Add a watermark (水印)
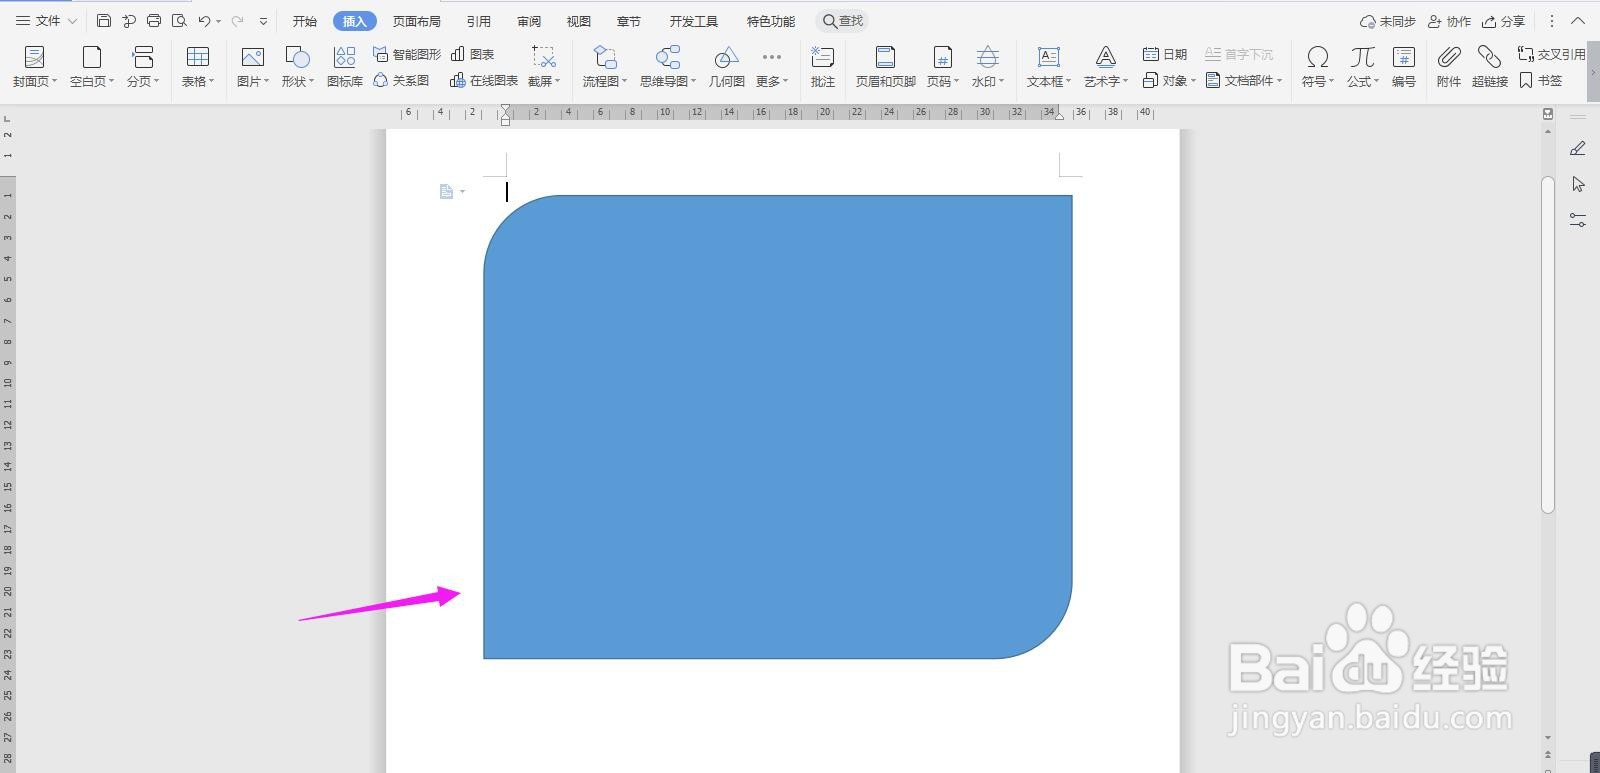Viewport: 1600px width, 773px height. [x=988, y=67]
